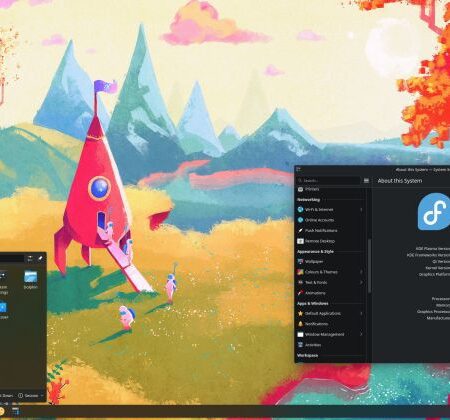Click the System Settings icon on the taskbar
450x420 pixels.
[x=16, y=411]
